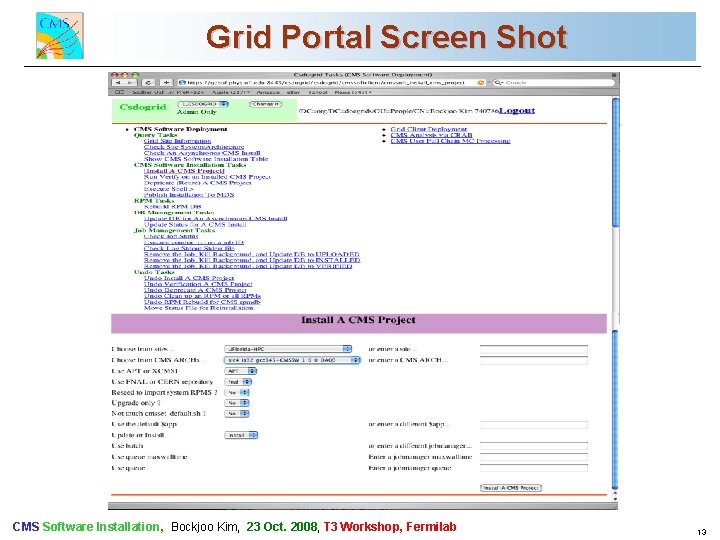Open Run Verify on an Installed CMS Project
Screen dimensions: 720x540
(x=207, y=177)
